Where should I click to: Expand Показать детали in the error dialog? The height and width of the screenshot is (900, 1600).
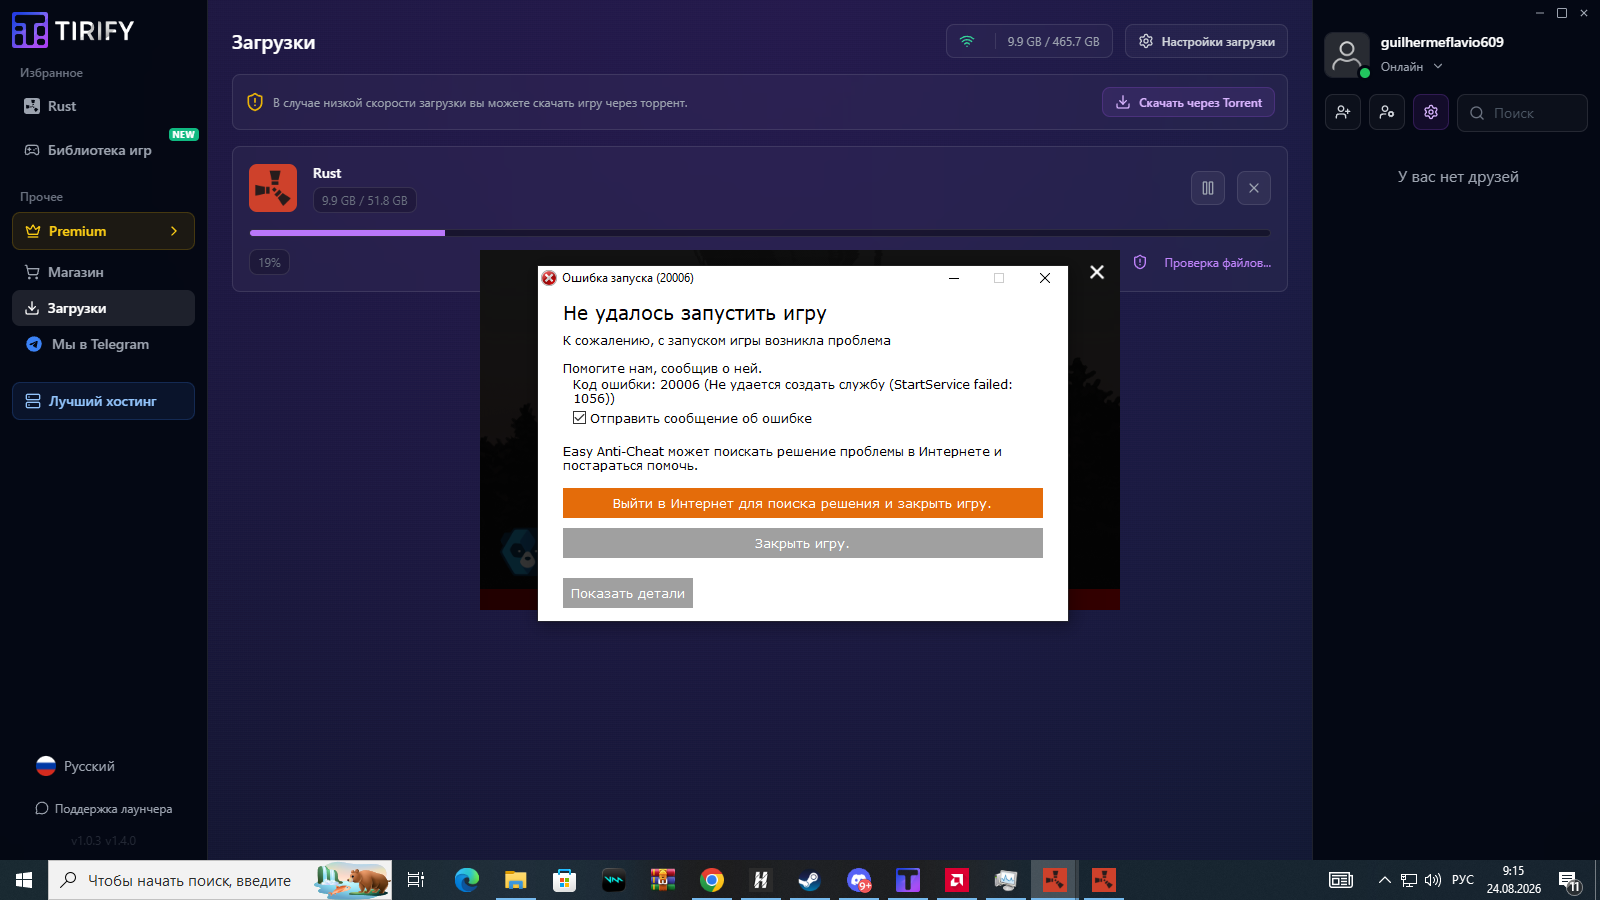(628, 593)
